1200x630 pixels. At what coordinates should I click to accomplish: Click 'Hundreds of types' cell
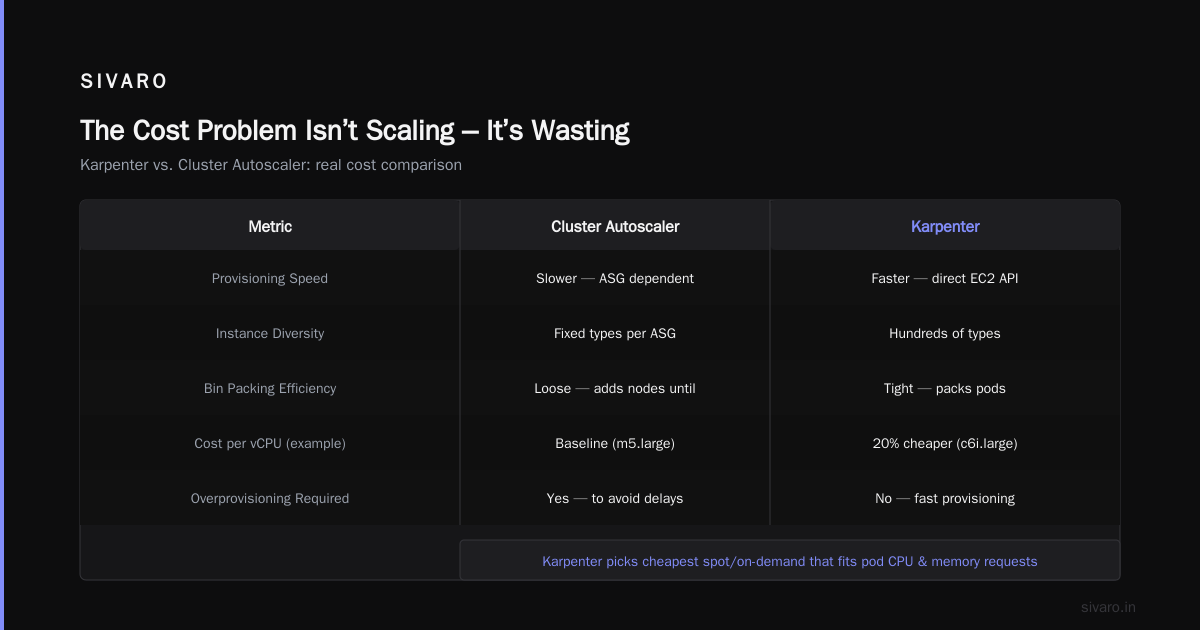[x=945, y=333]
